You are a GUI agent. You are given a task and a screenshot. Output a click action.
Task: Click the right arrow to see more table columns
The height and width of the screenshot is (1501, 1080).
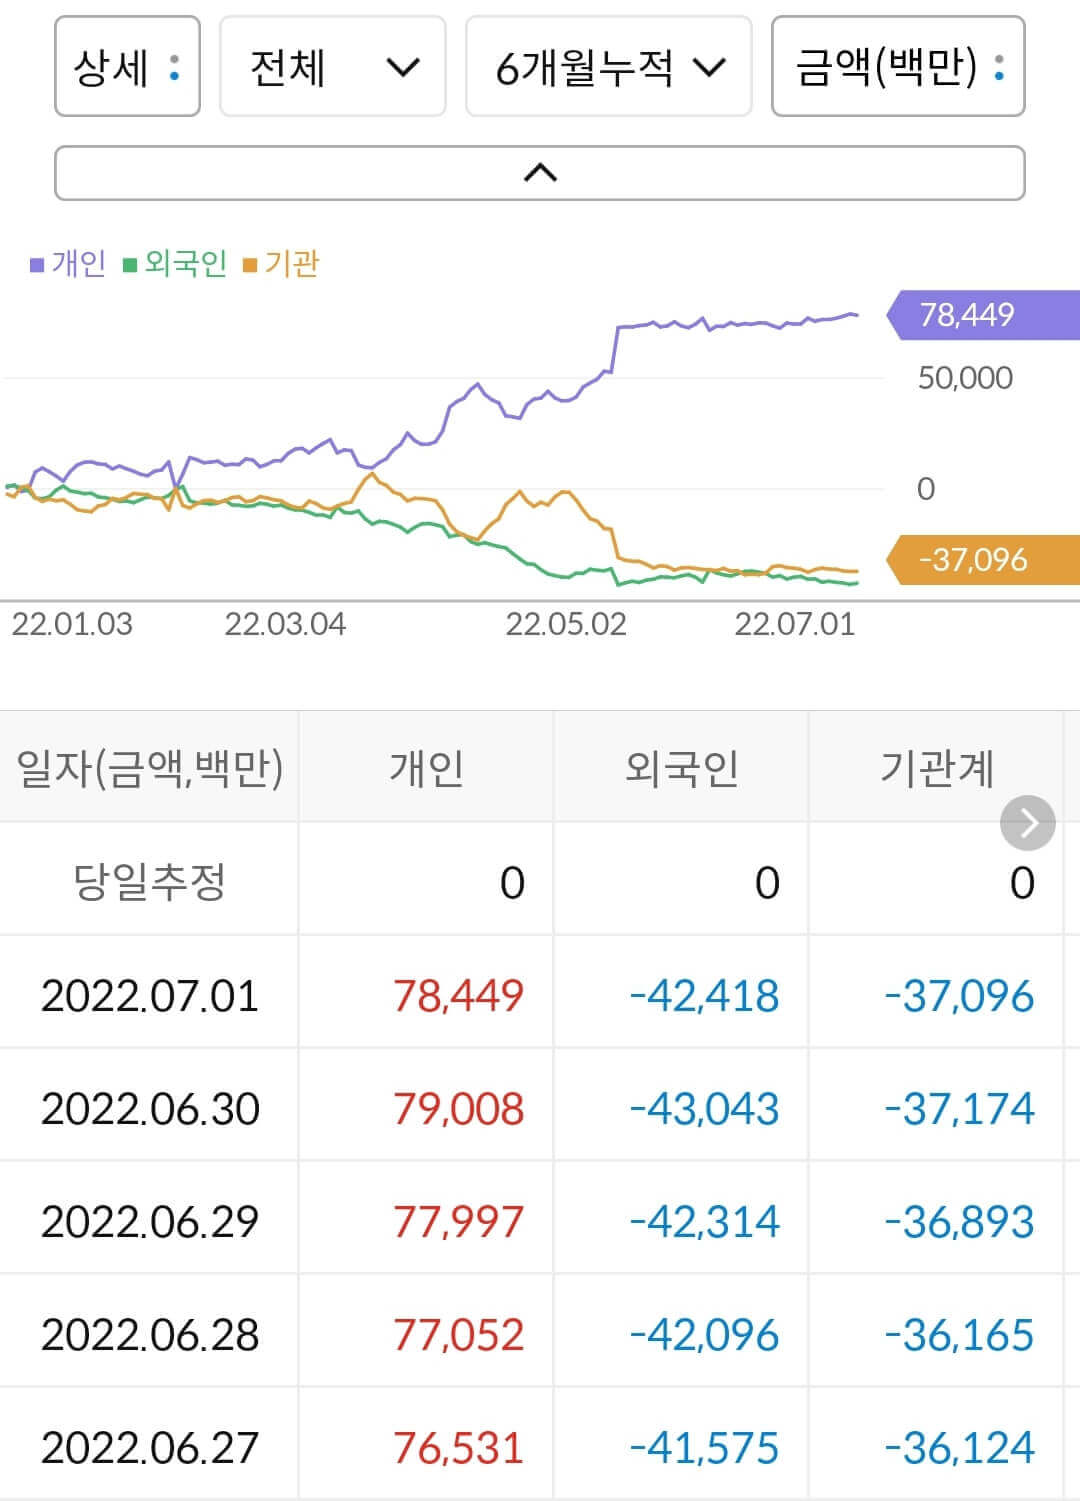click(x=1027, y=823)
